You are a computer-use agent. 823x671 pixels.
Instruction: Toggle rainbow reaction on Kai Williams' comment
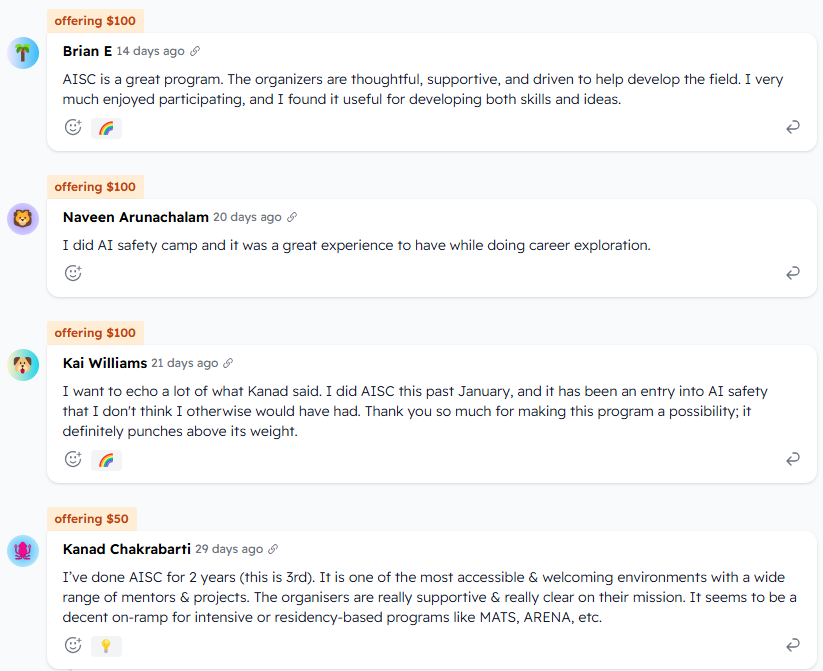(x=106, y=460)
